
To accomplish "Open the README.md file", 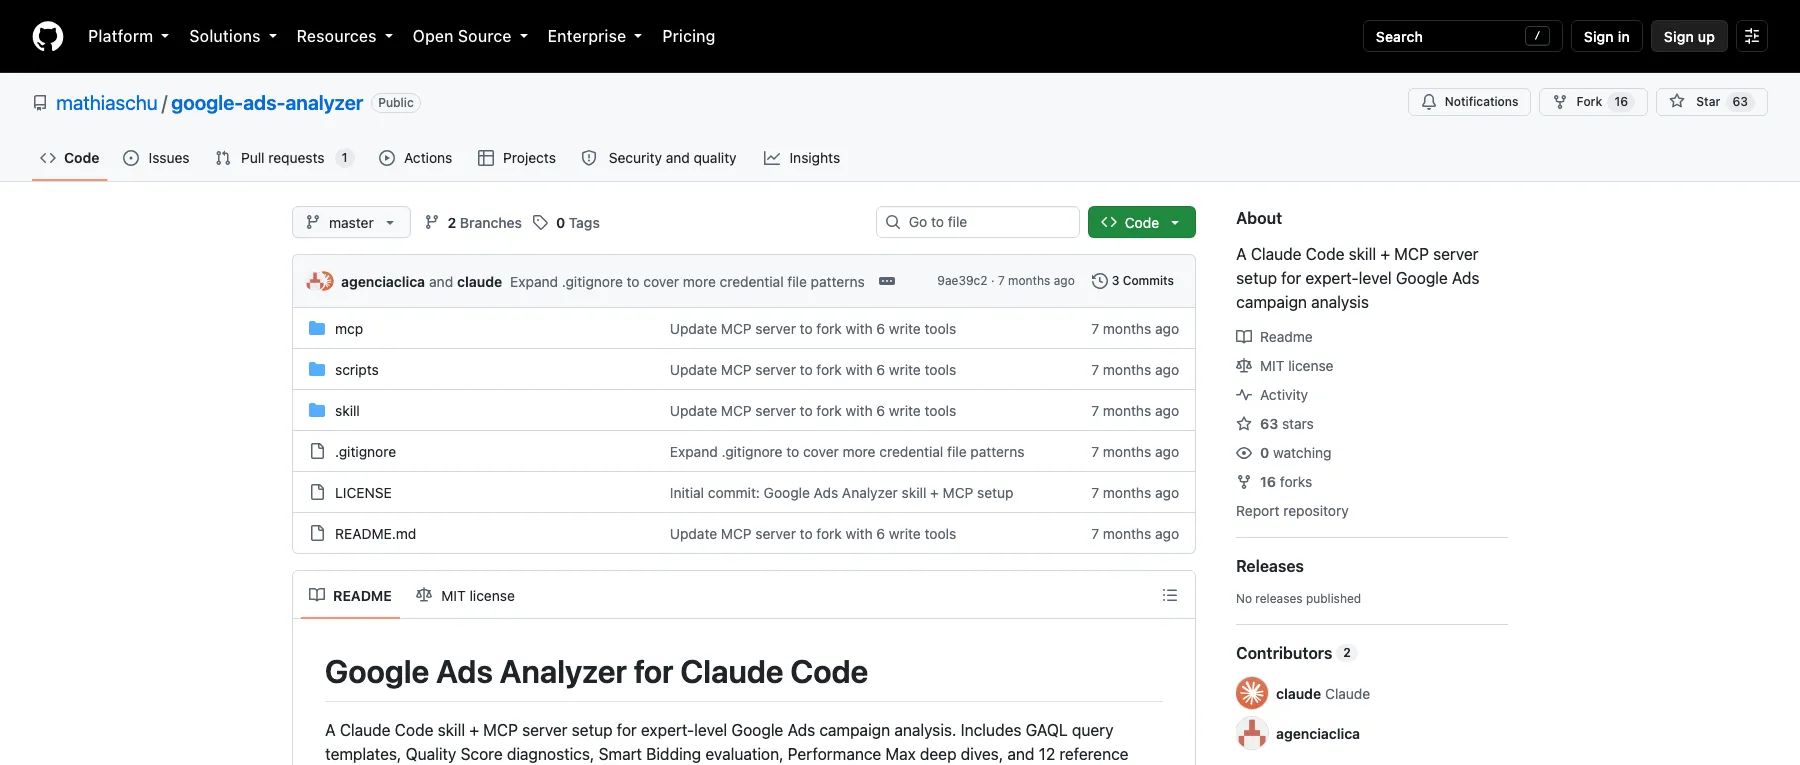I will (375, 534).
